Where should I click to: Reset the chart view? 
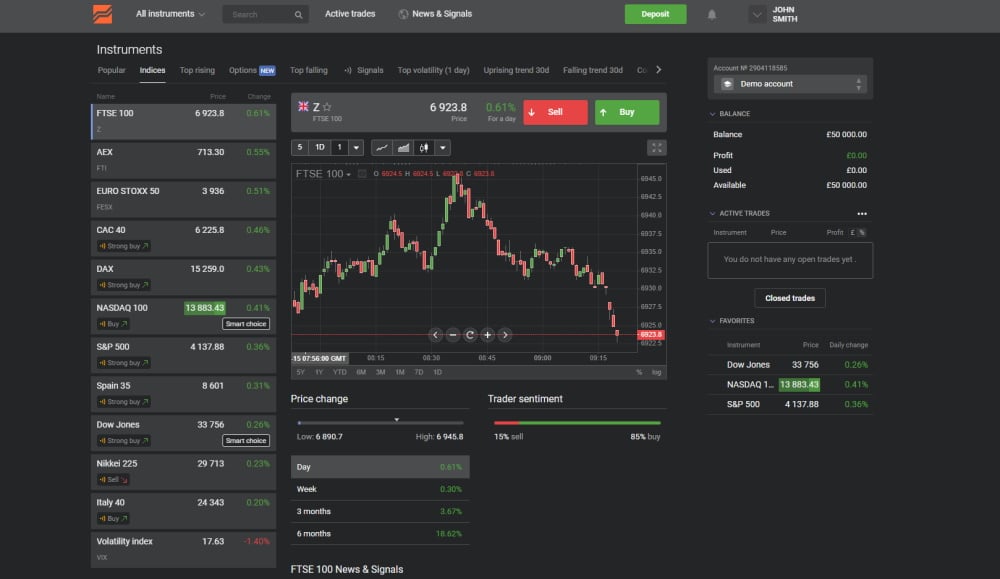470,335
